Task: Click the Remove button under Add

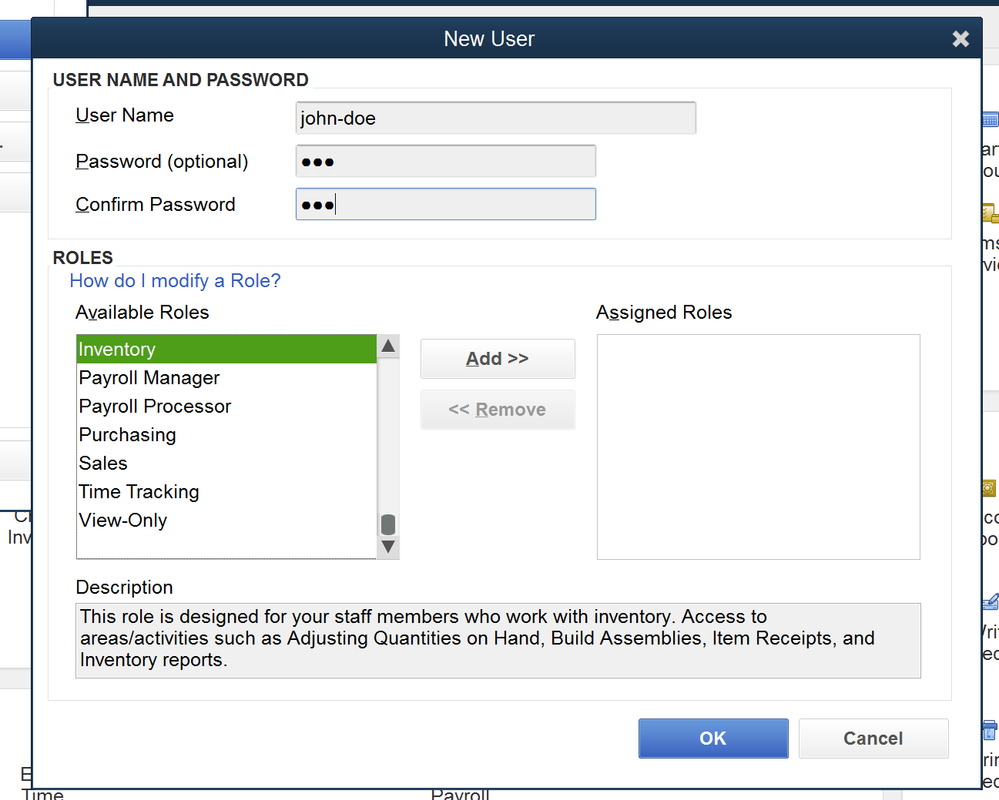Action: click(x=497, y=408)
